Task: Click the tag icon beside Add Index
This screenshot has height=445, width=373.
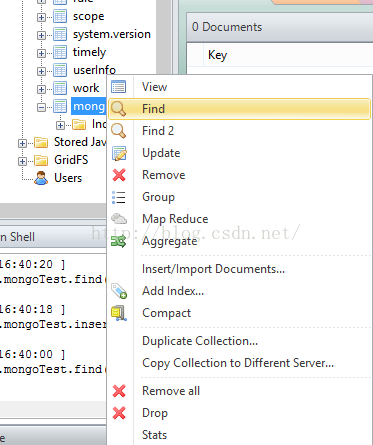Action: 119,291
